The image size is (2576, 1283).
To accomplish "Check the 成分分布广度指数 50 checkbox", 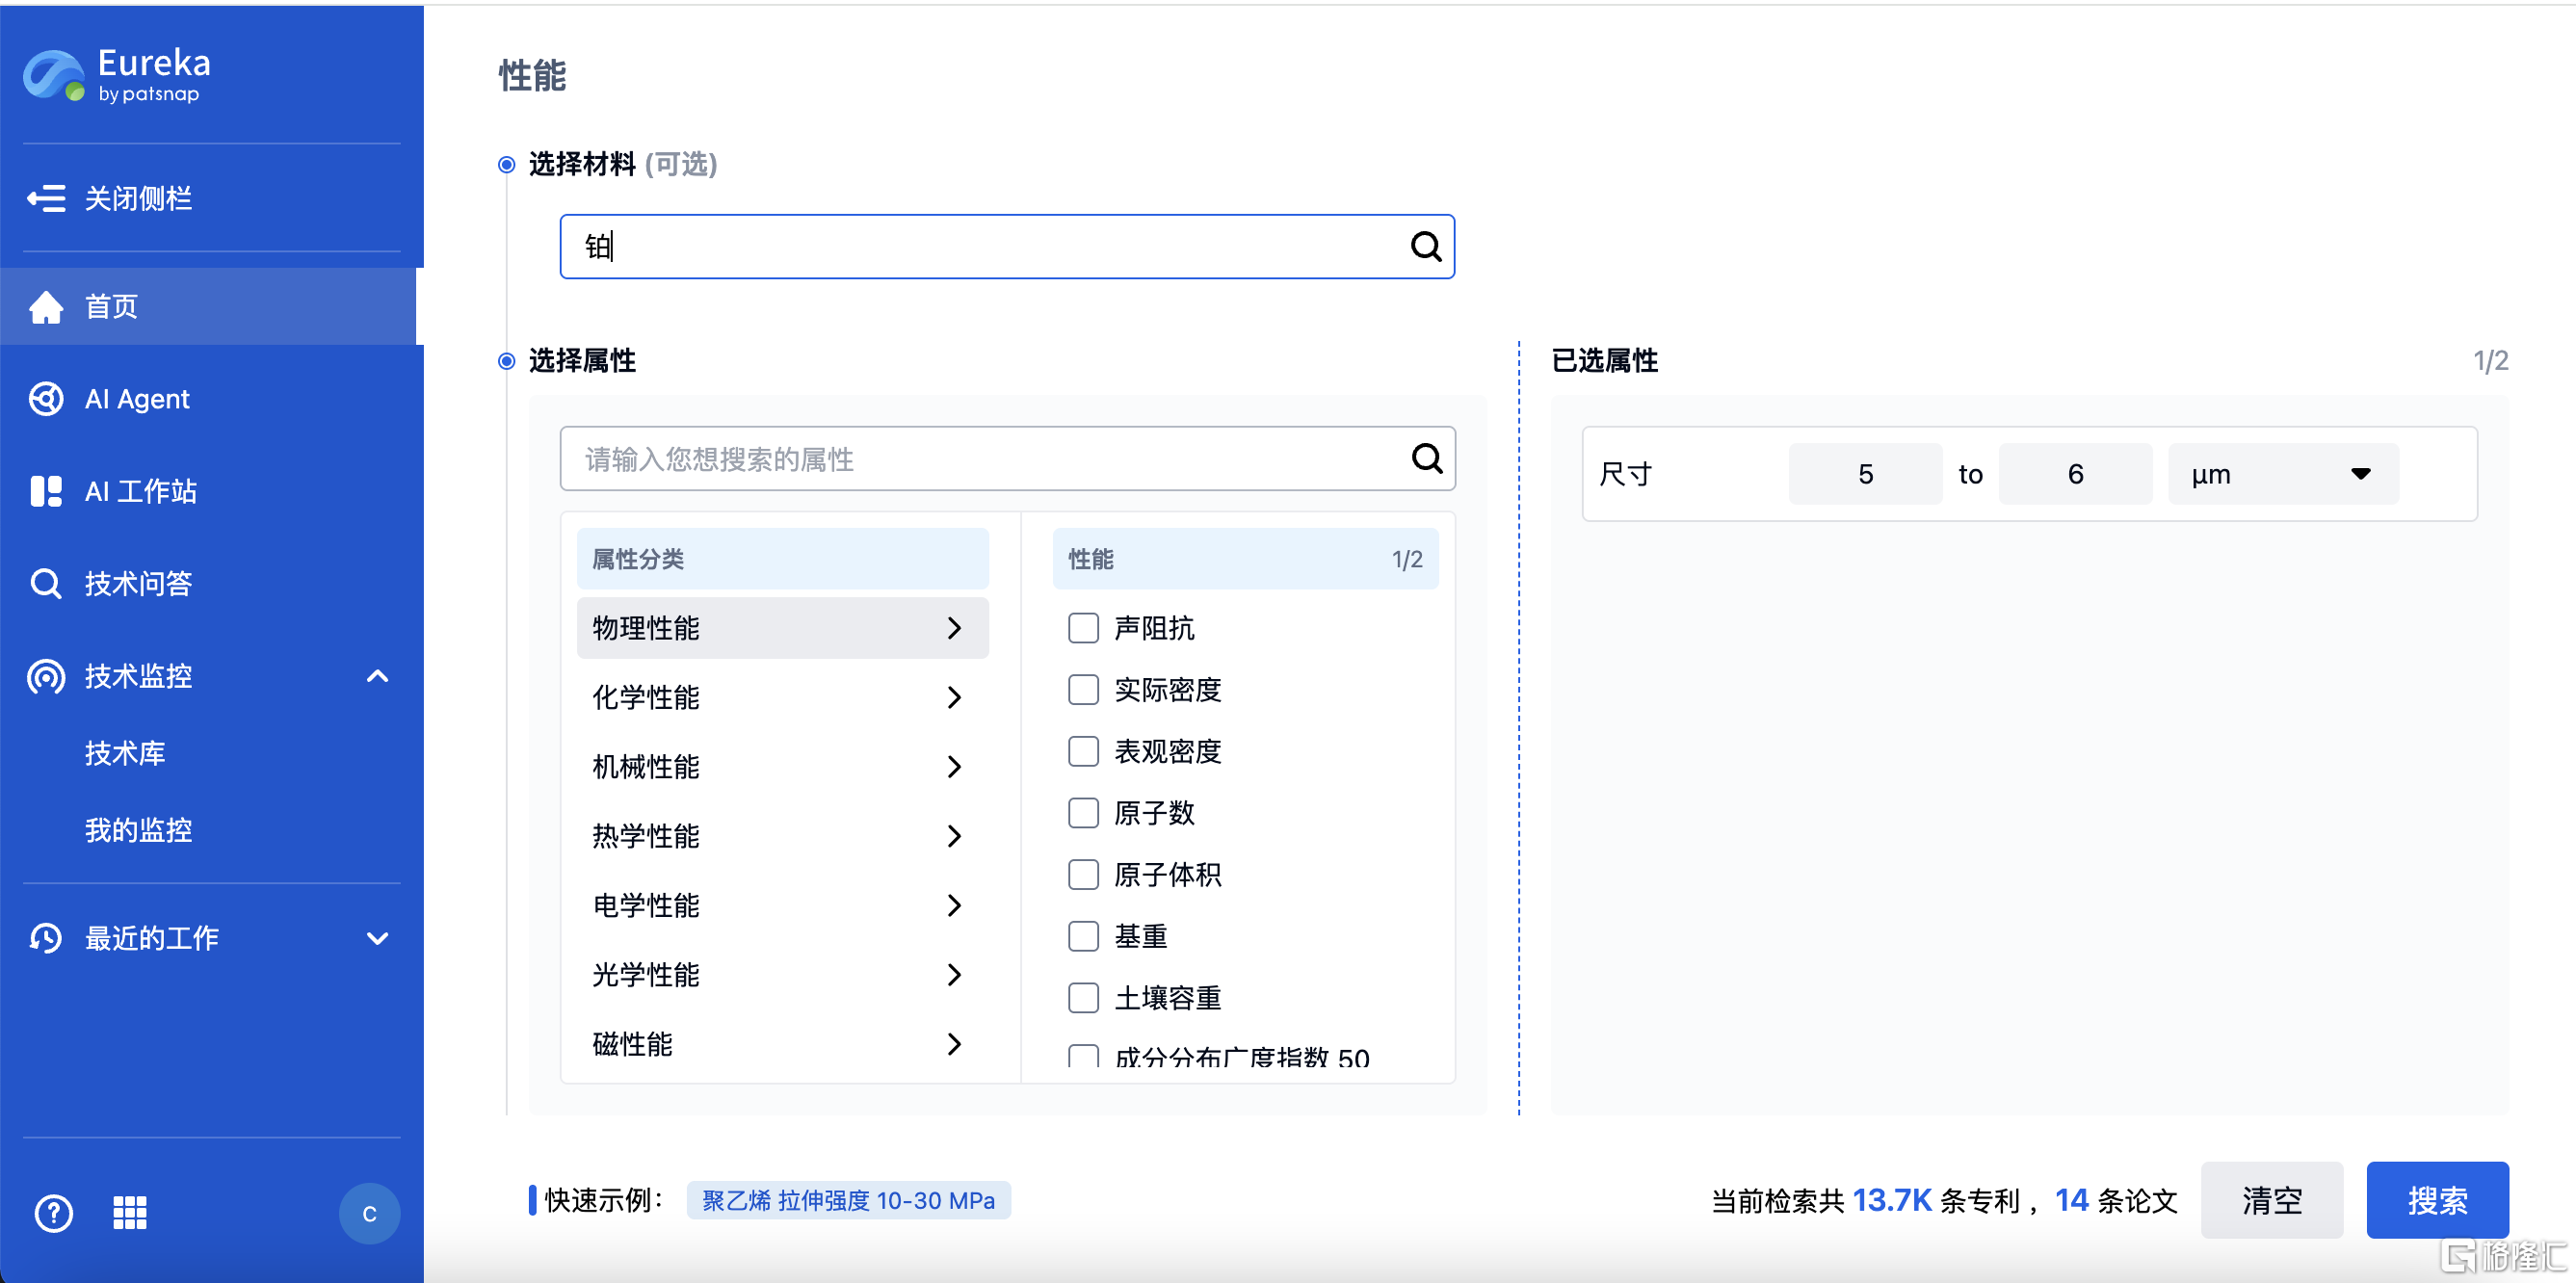I will coord(1083,1058).
